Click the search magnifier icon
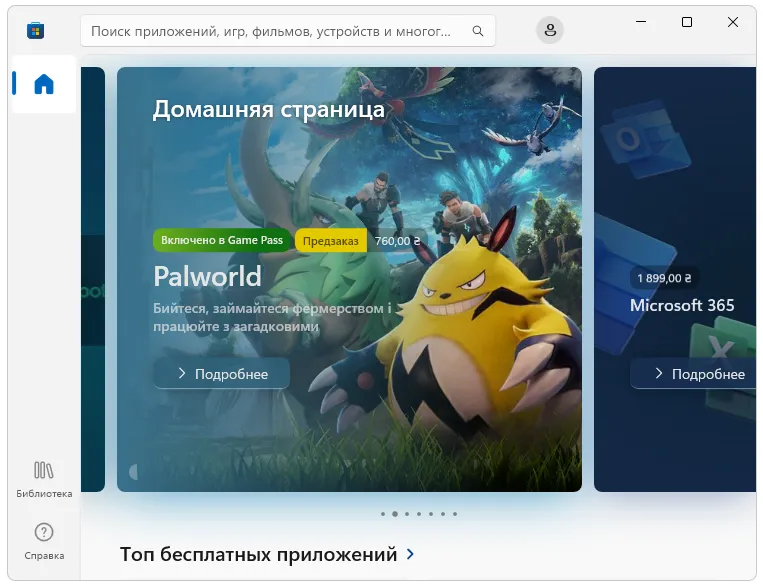 pyautogui.click(x=478, y=31)
